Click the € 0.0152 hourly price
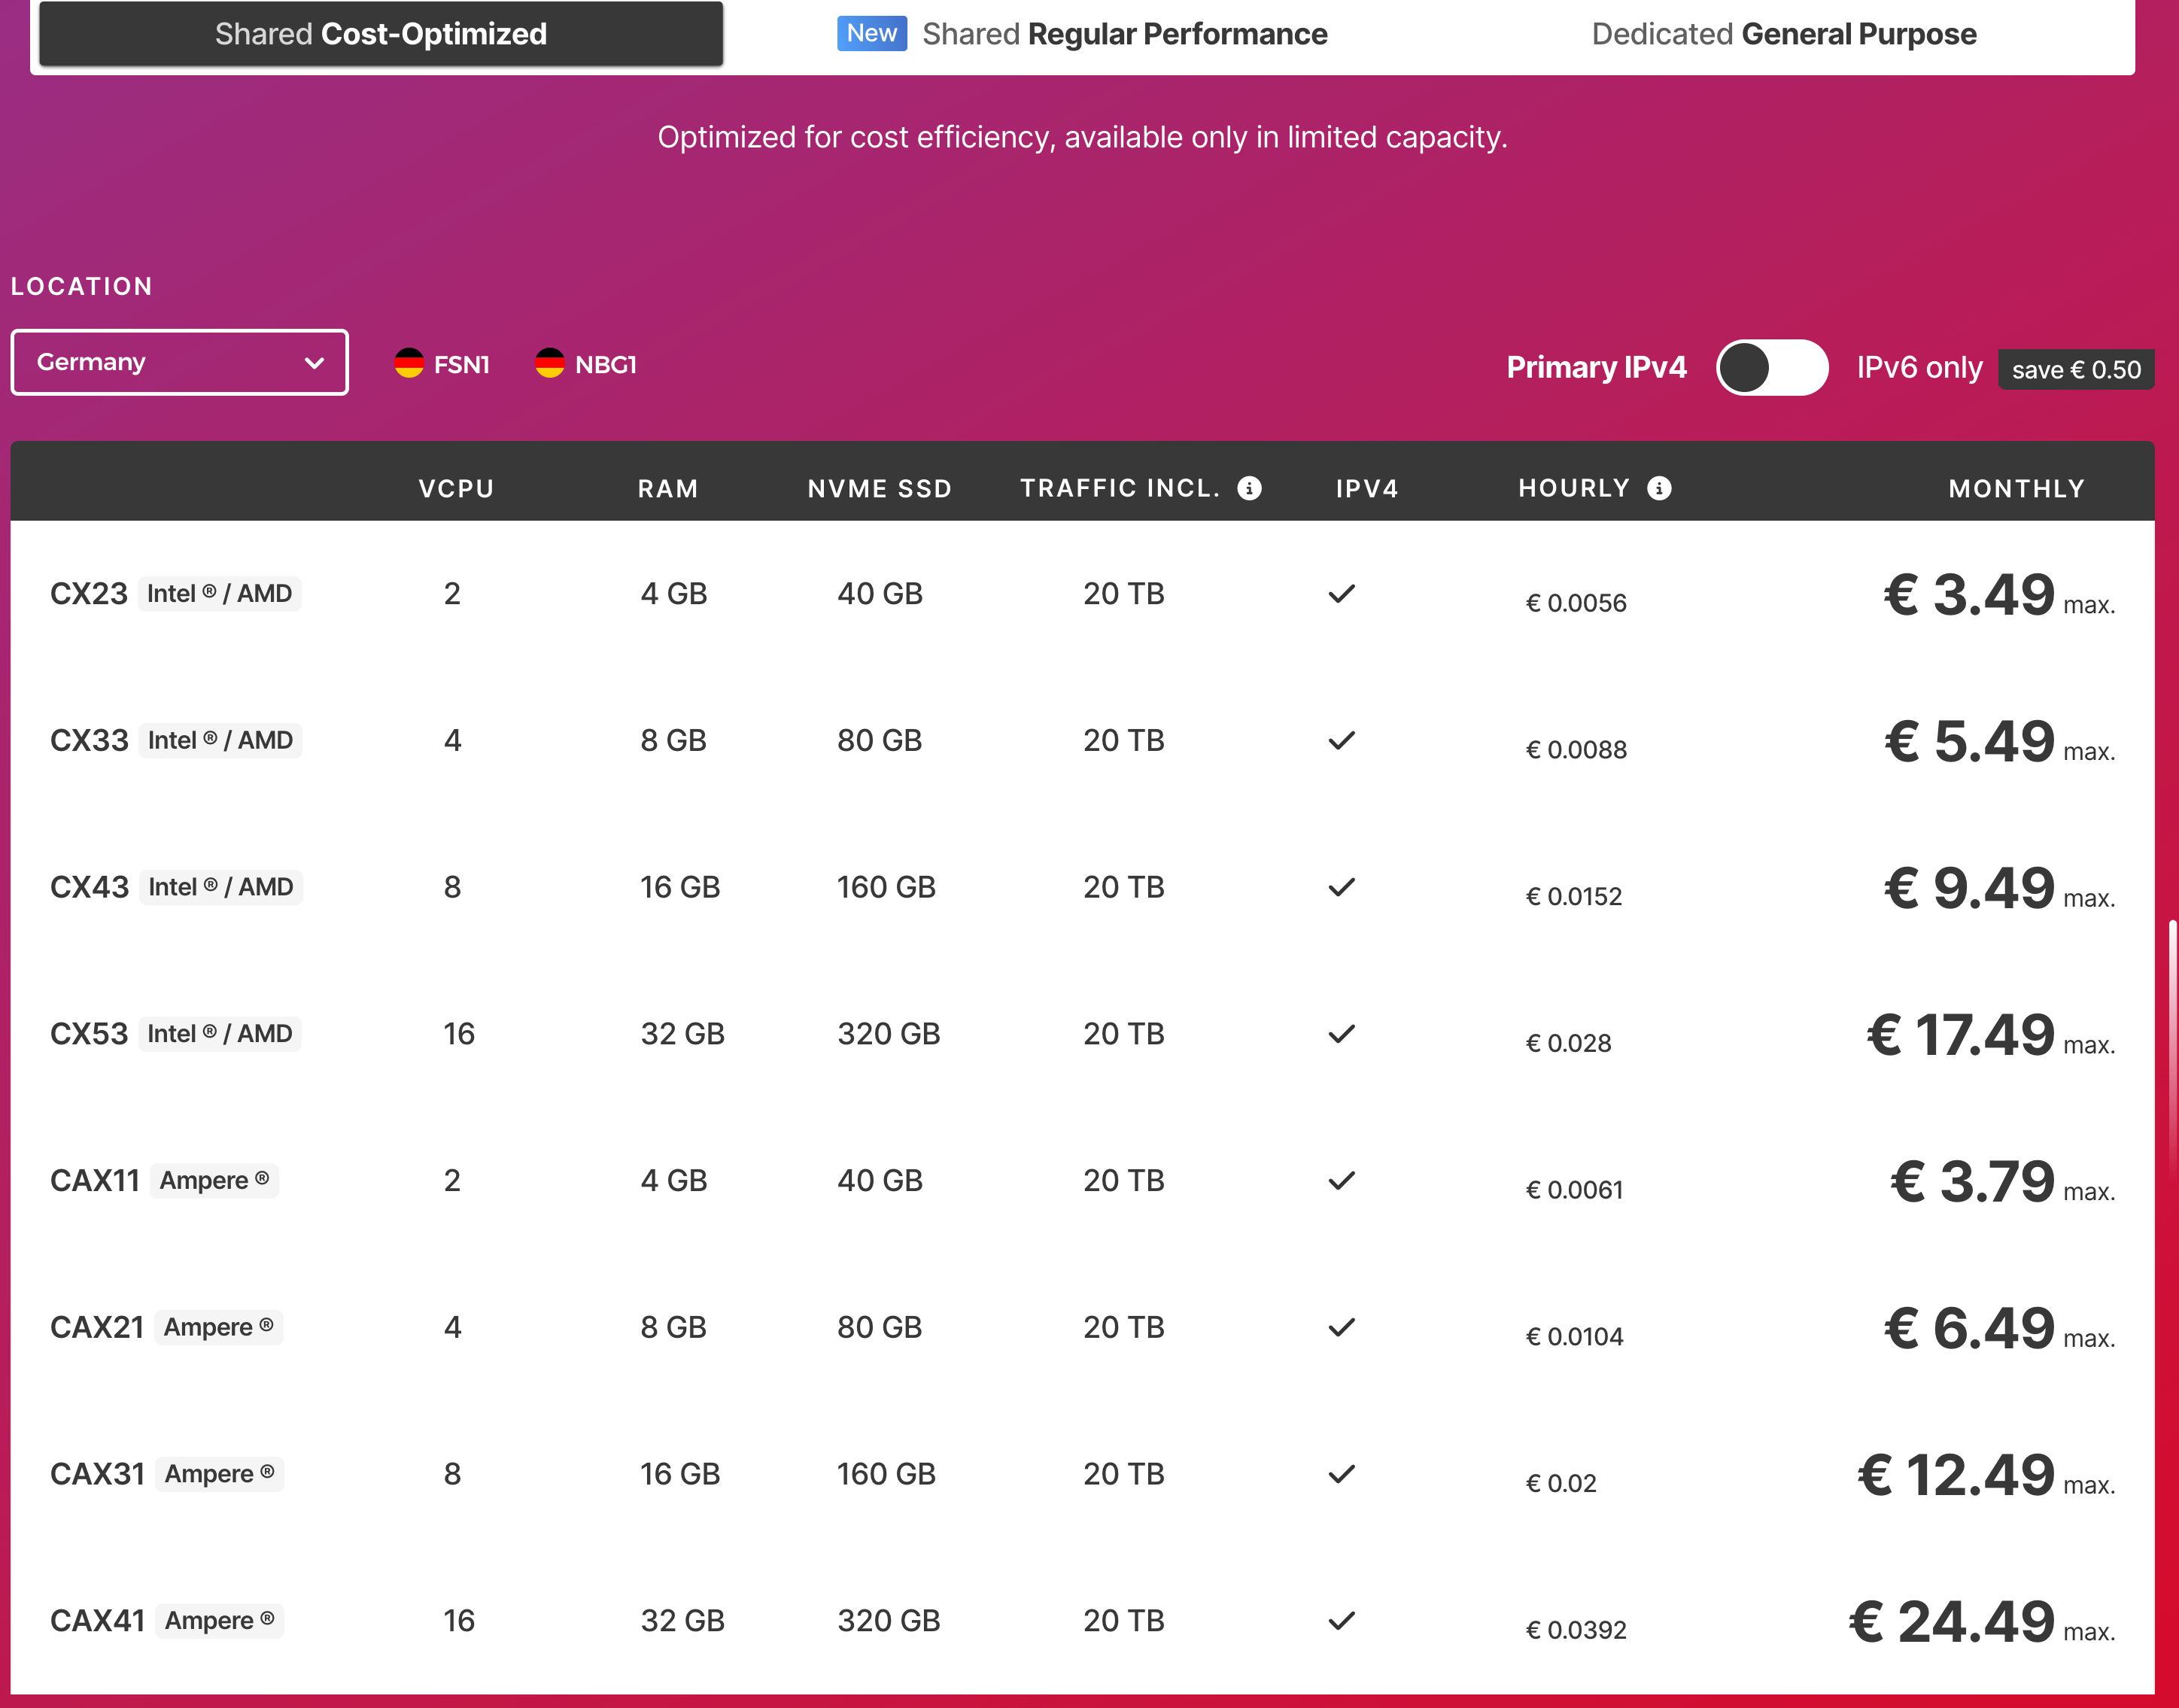The height and width of the screenshot is (1708, 2179). [x=1574, y=897]
